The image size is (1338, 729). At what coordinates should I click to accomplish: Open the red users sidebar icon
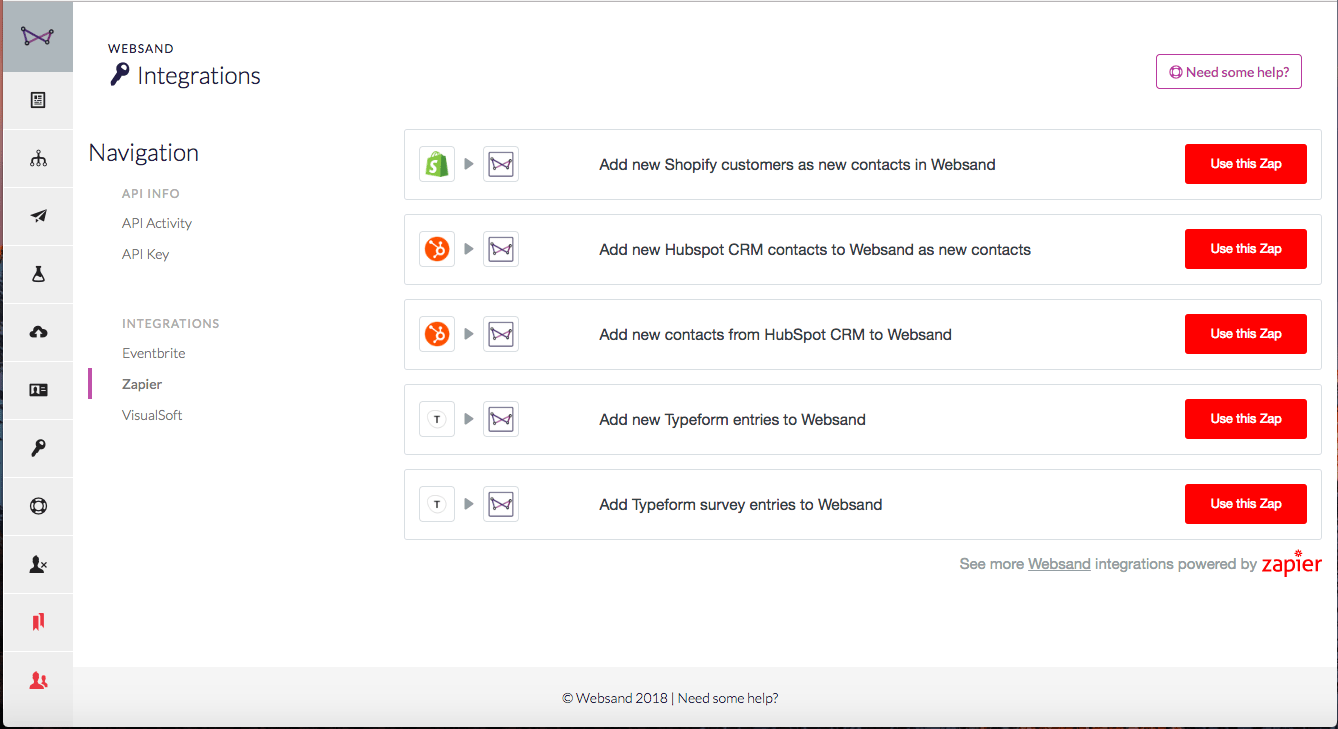pos(38,680)
